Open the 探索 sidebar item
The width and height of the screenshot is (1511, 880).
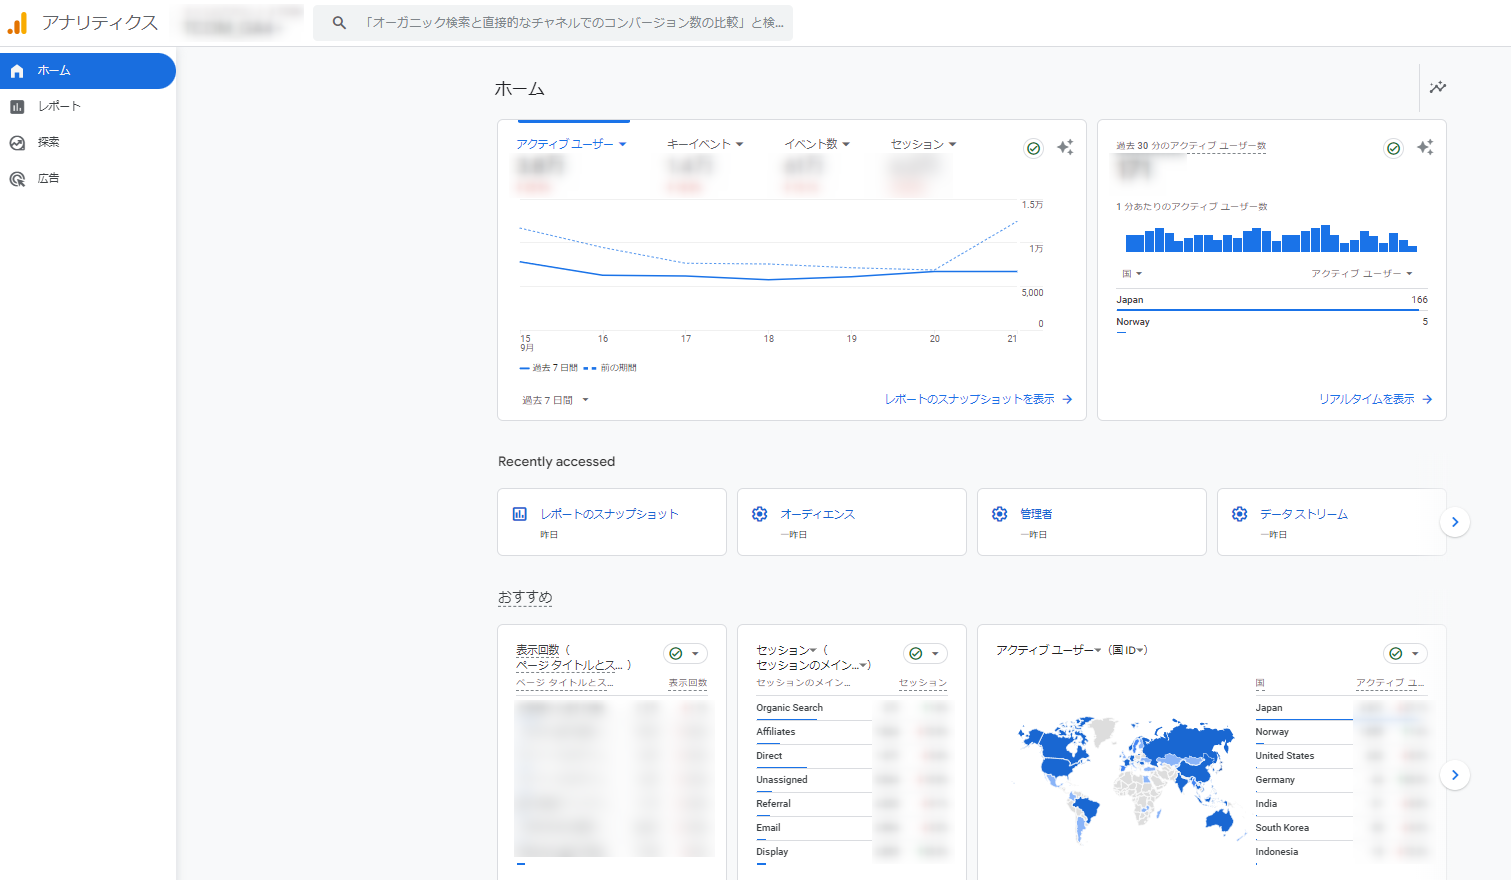point(88,142)
